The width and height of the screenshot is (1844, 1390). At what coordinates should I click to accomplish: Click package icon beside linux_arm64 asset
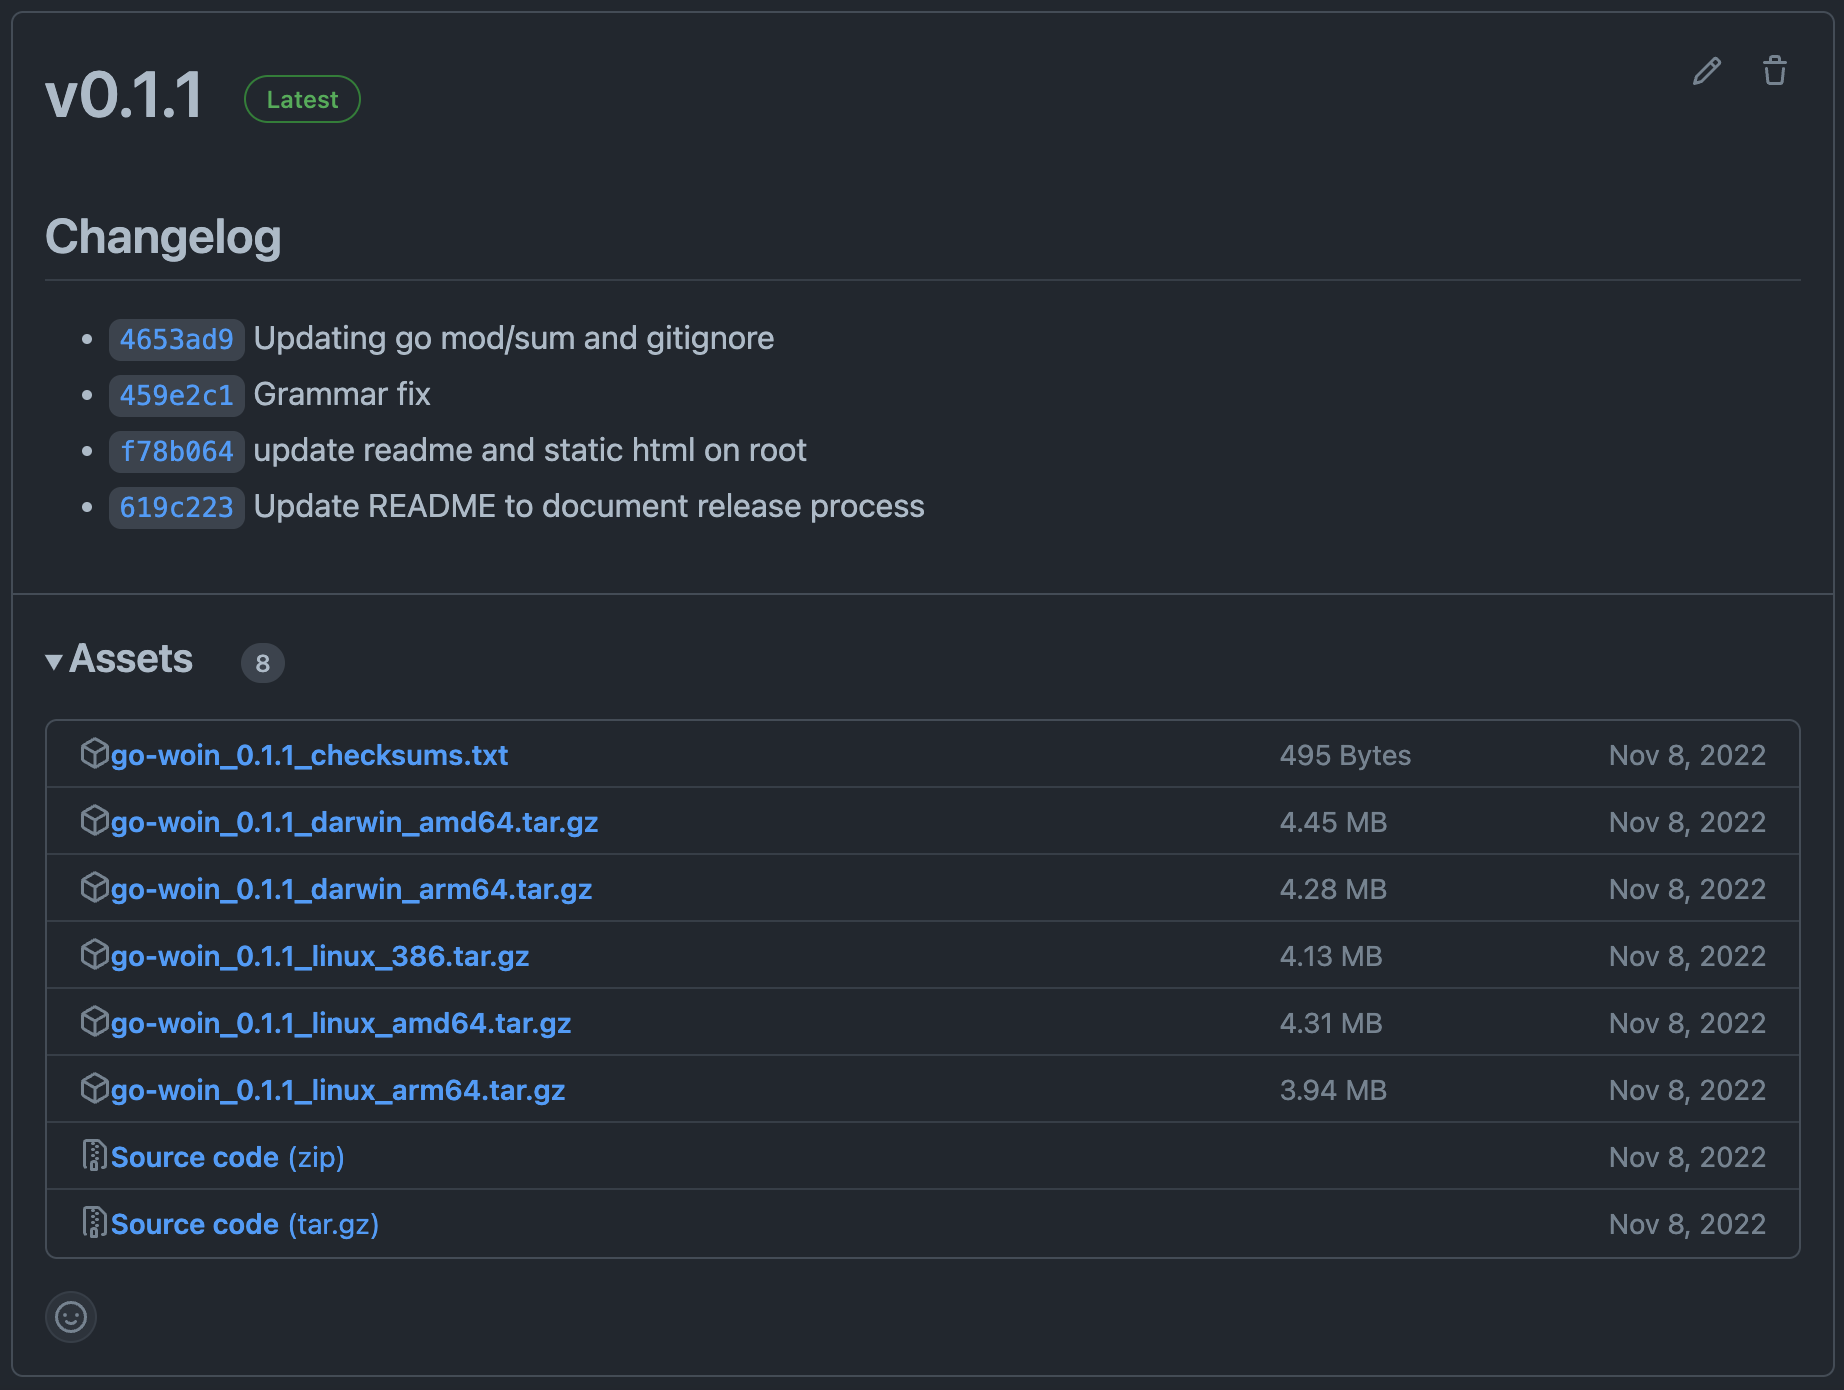pos(94,1088)
